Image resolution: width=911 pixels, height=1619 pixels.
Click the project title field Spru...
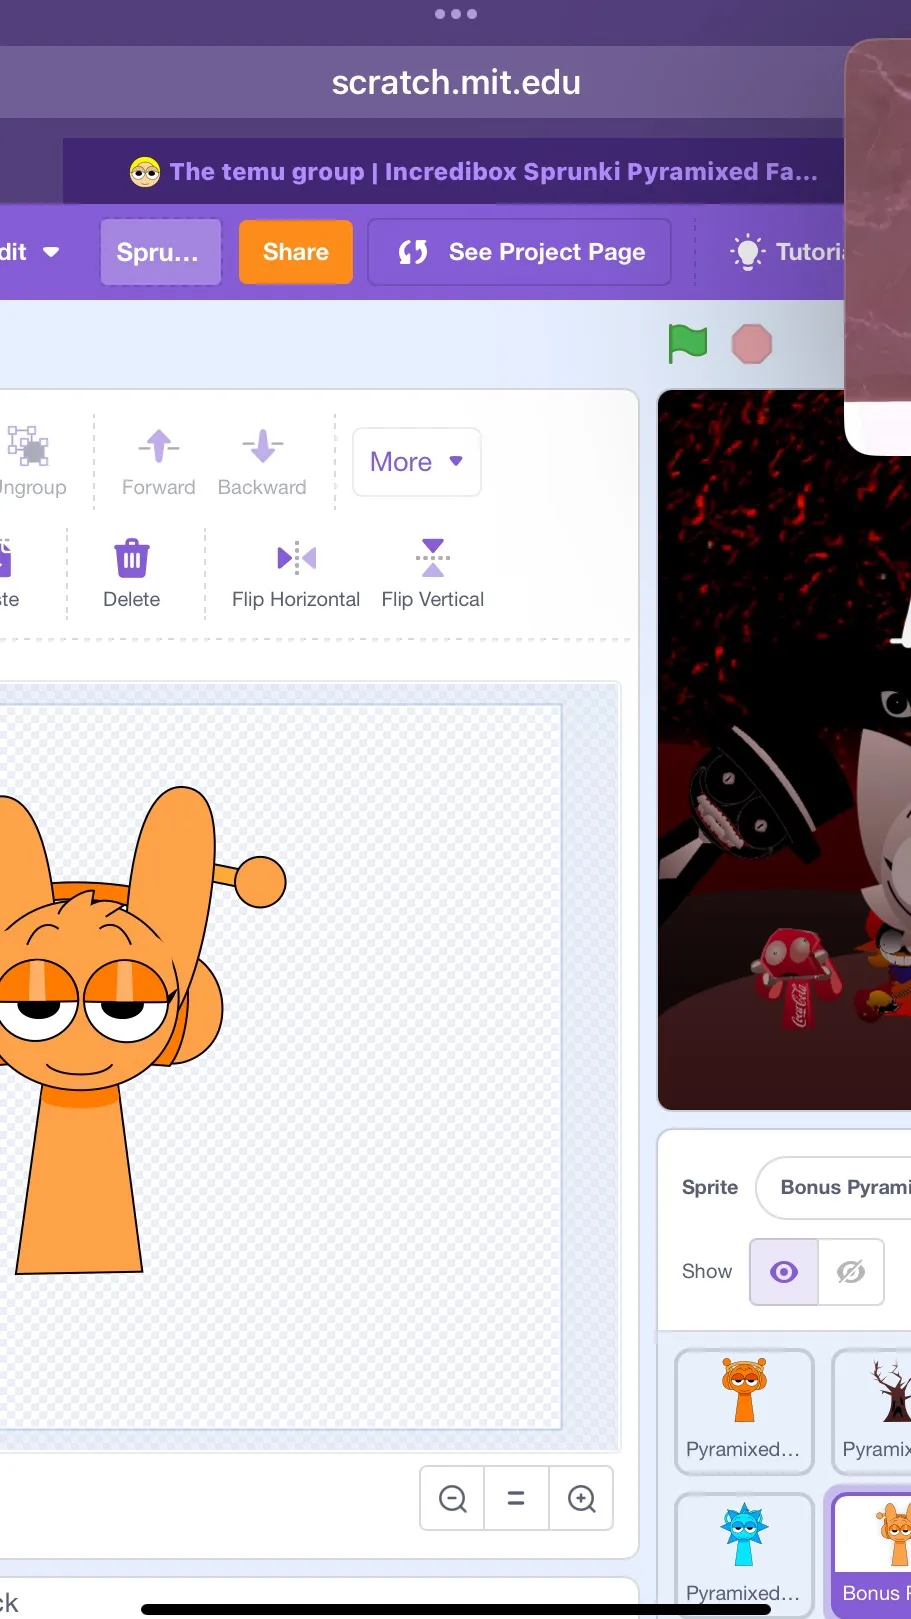160,252
